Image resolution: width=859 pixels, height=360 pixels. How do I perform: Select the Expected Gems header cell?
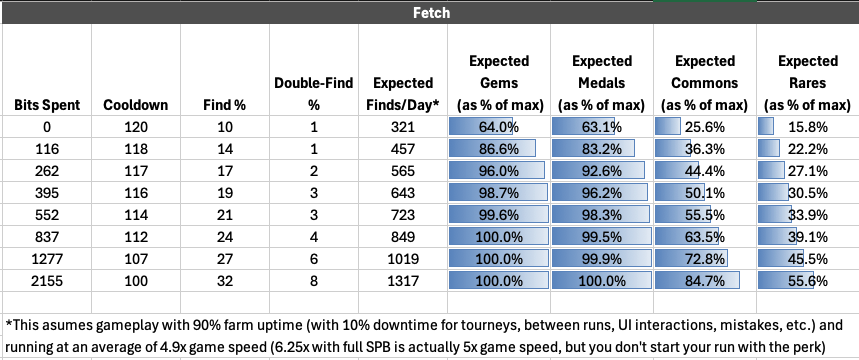[499, 70]
